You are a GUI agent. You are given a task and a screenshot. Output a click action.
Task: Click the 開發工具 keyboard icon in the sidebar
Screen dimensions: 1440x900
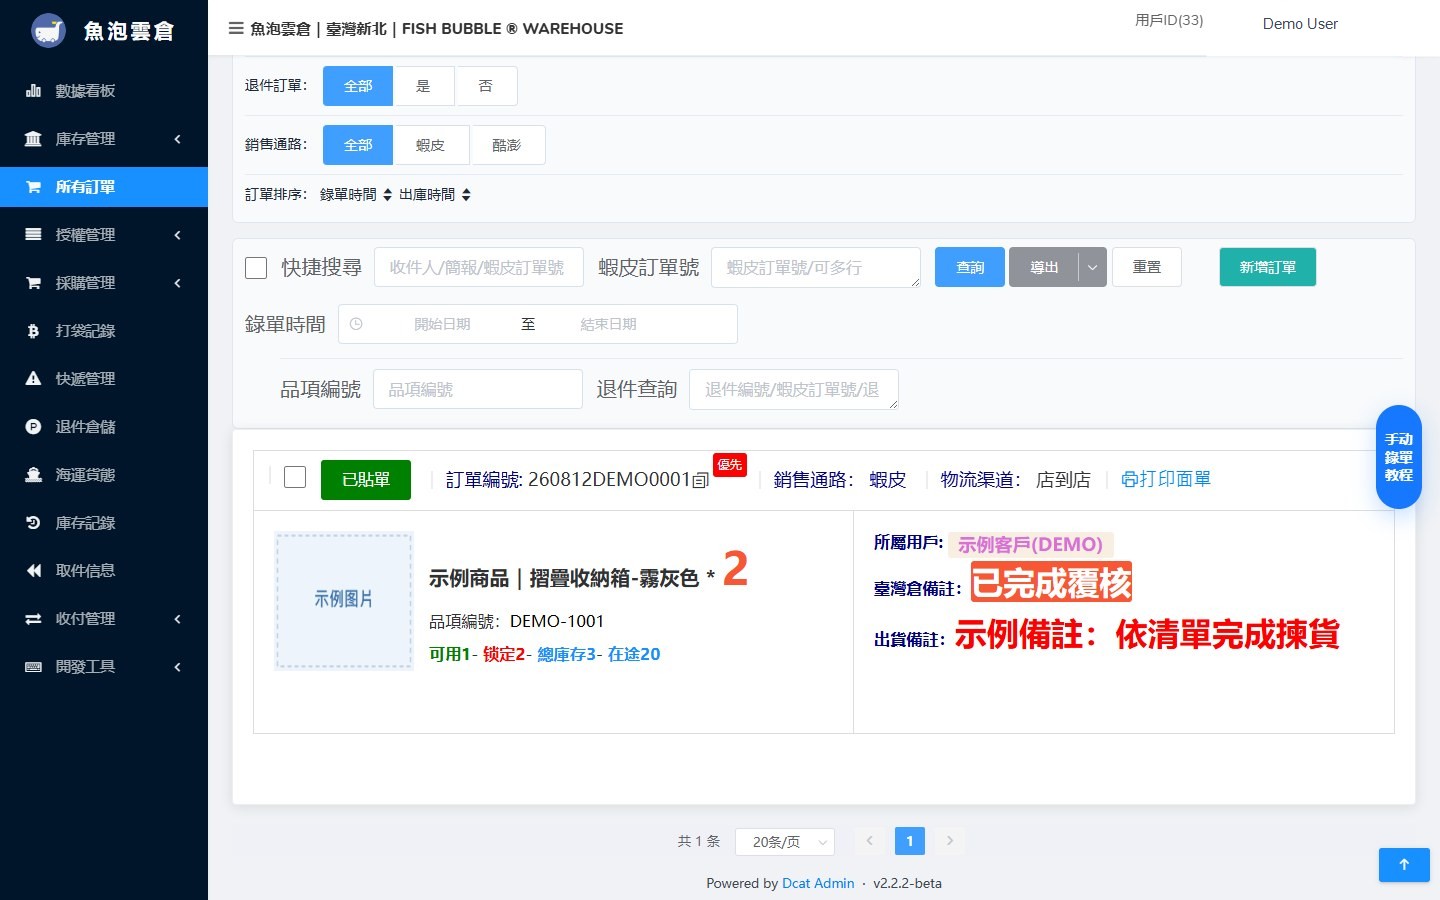33,667
